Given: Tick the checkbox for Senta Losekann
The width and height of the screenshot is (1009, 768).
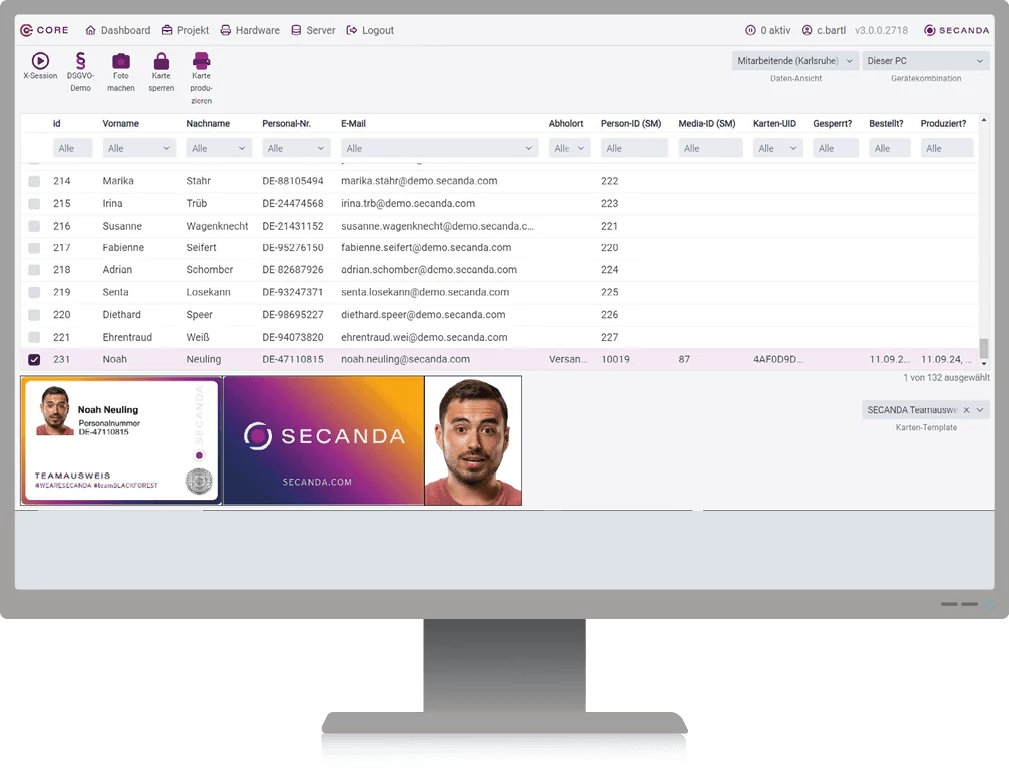Looking at the screenshot, I should [x=34, y=292].
